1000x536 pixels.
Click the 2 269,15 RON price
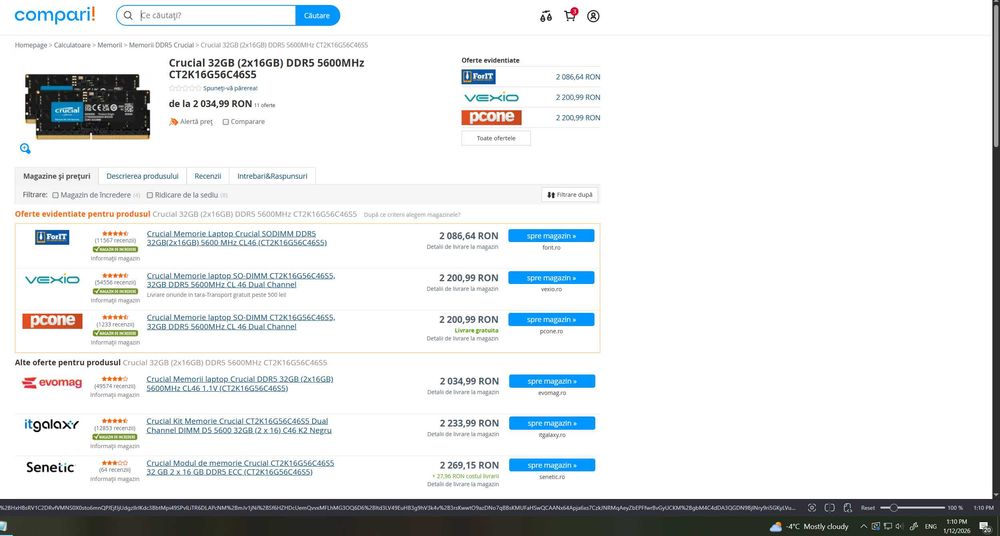[x=469, y=465]
